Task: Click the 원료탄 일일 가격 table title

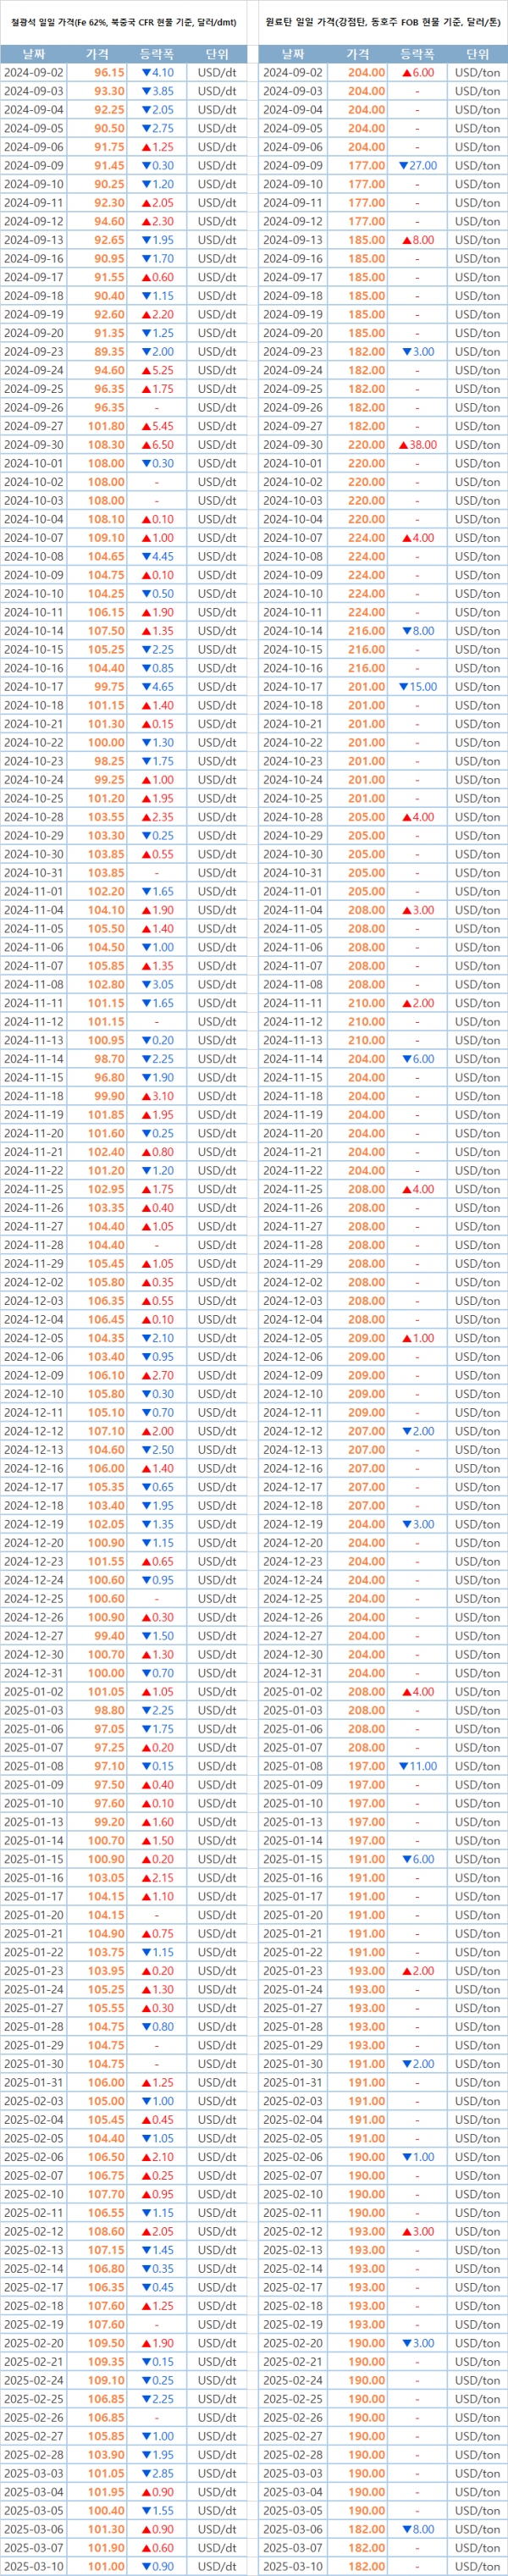Action: pyautogui.click(x=383, y=21)
